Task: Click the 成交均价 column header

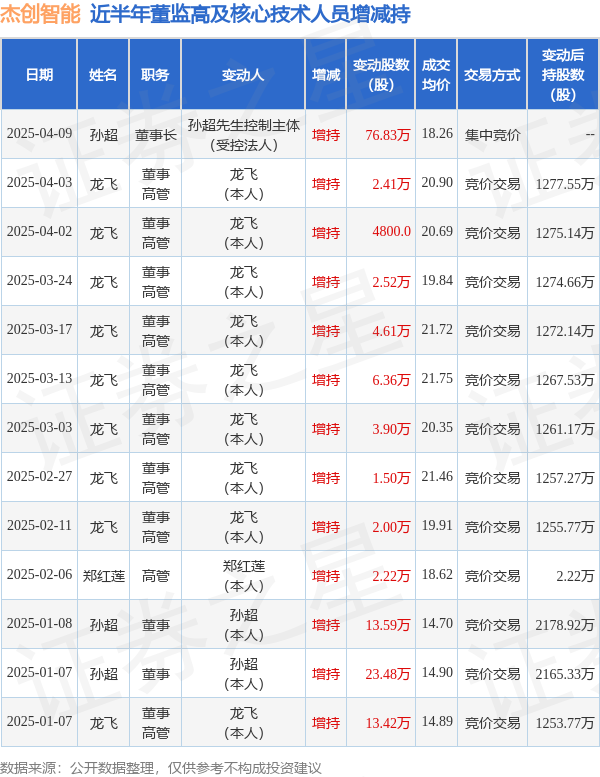Action: [436, 75]
